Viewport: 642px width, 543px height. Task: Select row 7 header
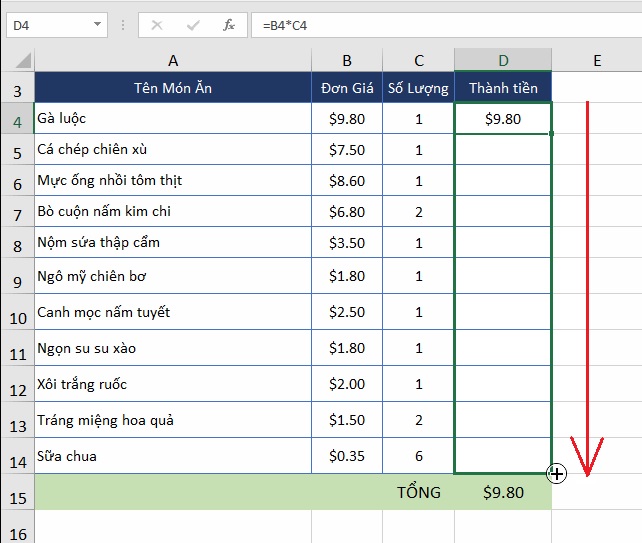tap(18, 211)
